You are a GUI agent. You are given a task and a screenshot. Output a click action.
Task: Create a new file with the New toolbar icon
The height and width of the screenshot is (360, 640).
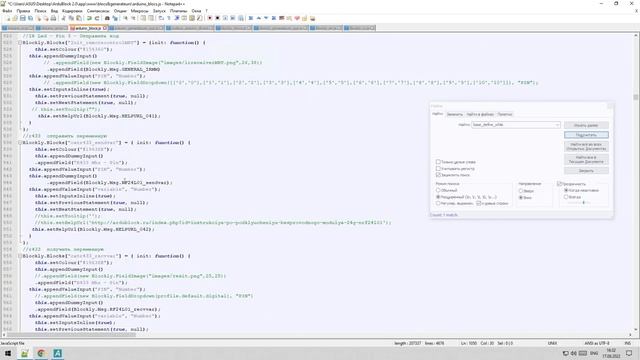pos(7,18)
